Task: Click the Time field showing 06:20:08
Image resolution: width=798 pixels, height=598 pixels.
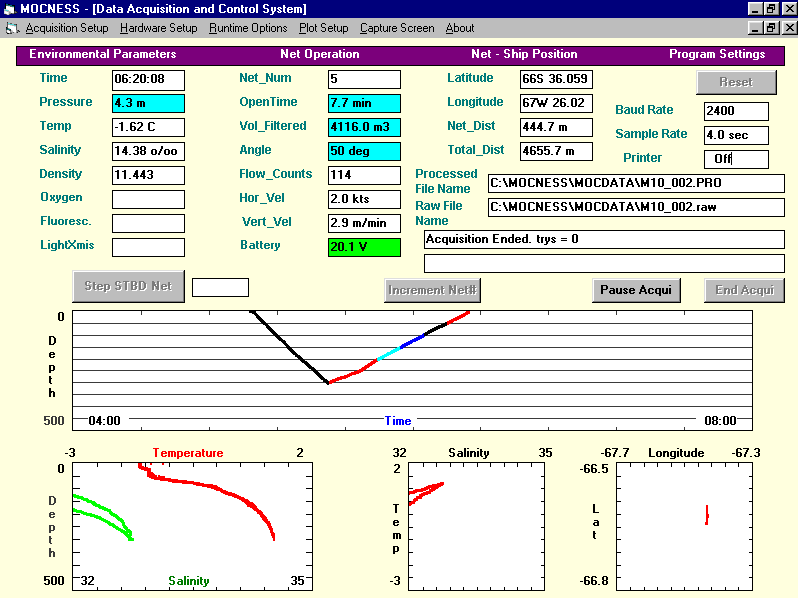Action: 148,79
